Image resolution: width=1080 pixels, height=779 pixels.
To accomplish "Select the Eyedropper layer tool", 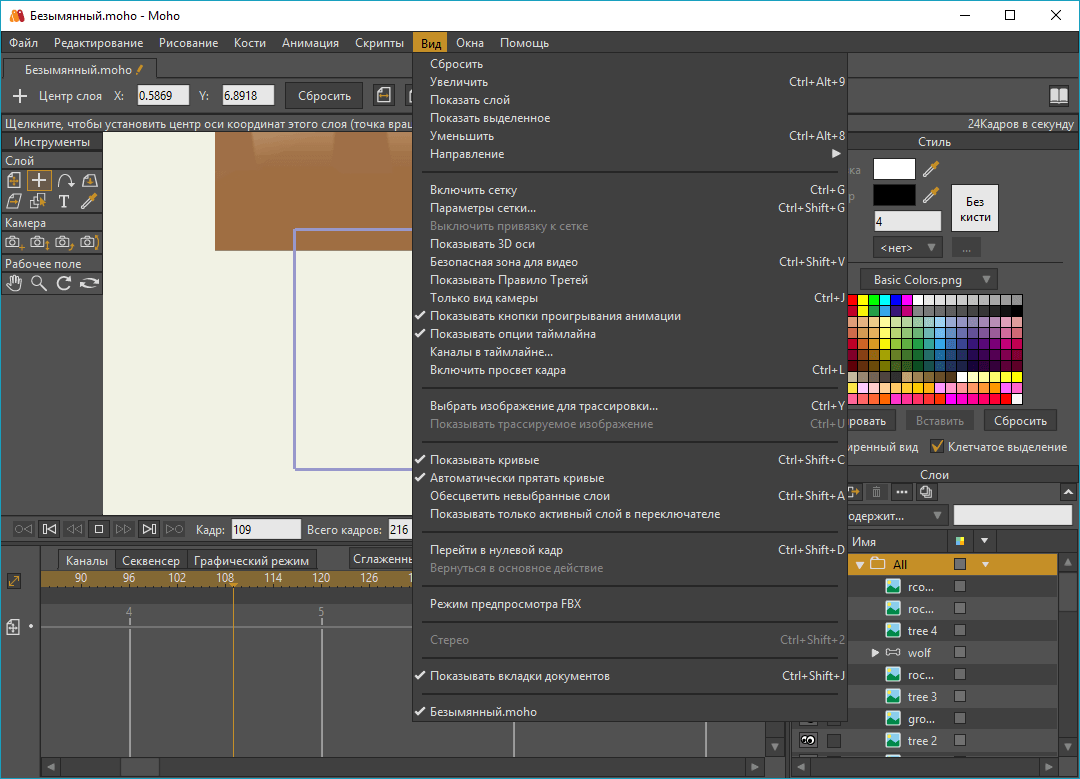I will click(89, 201).
